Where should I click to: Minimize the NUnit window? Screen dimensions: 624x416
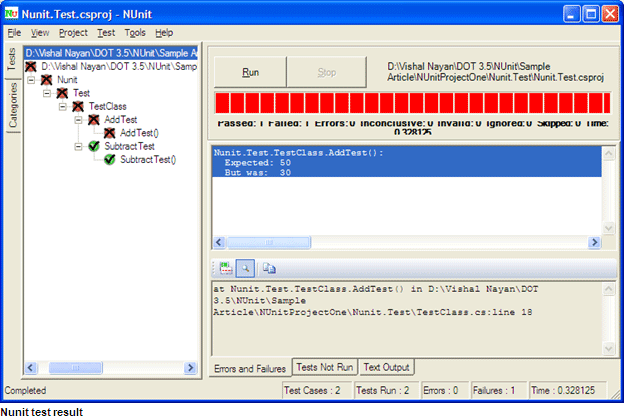pos(571,14)
